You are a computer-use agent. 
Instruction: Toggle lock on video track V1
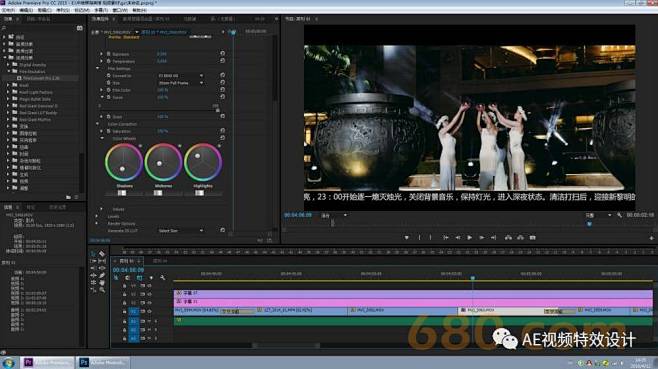(124, 311)
